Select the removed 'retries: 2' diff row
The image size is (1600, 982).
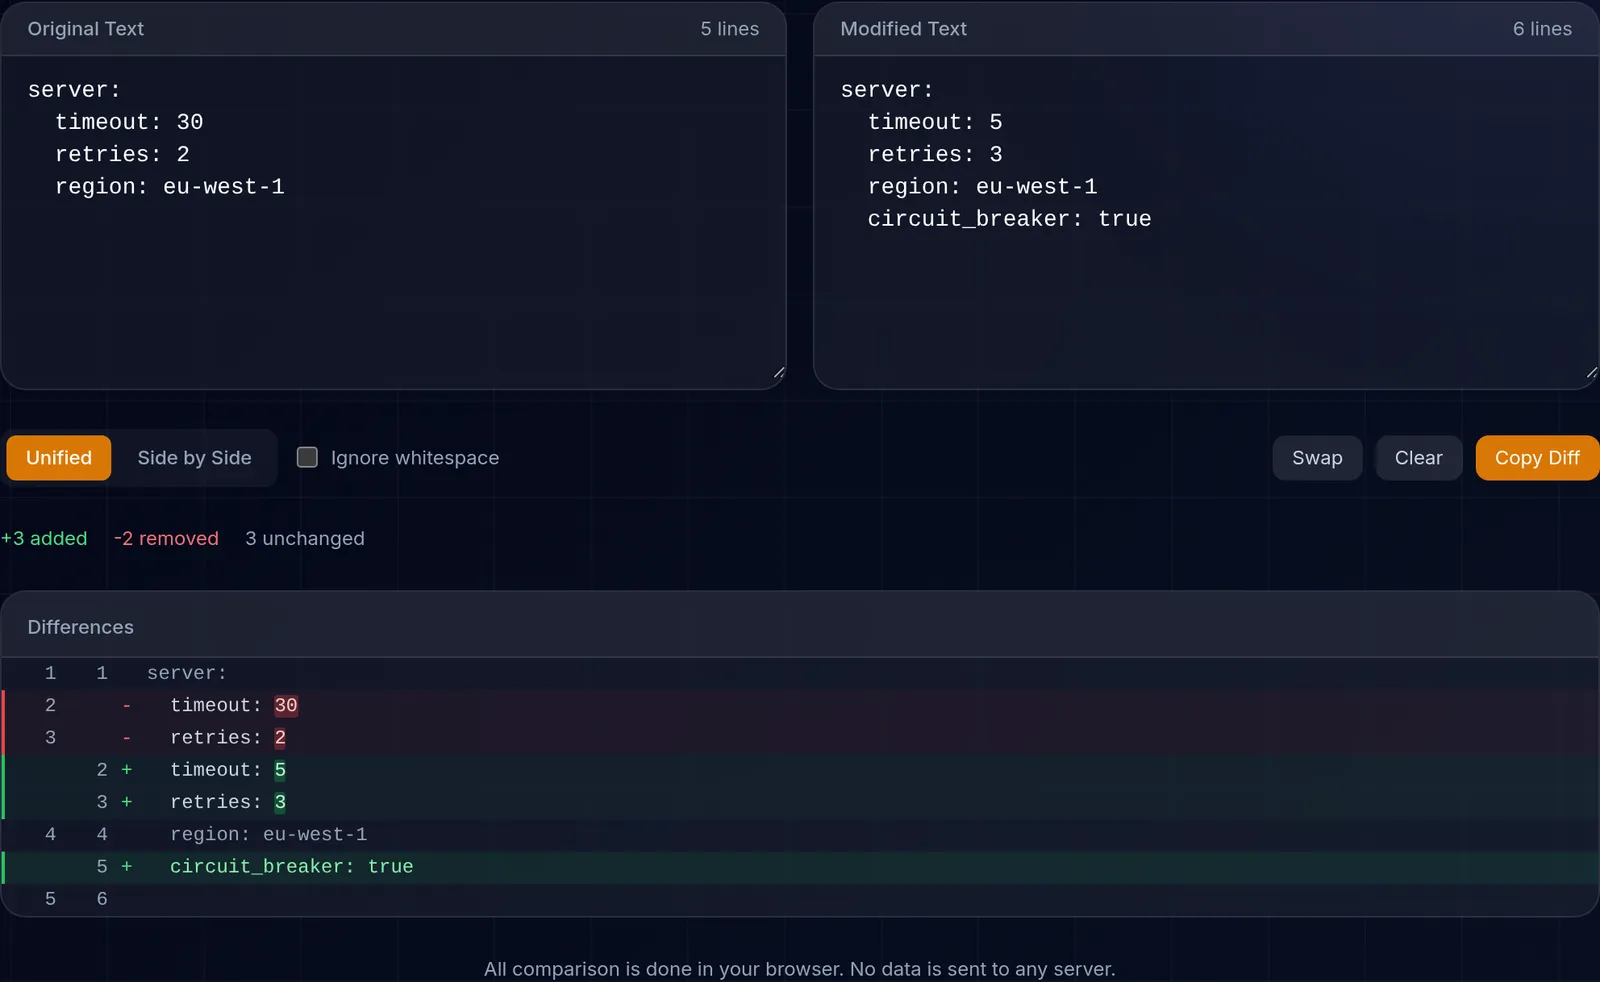click(800, 737)
